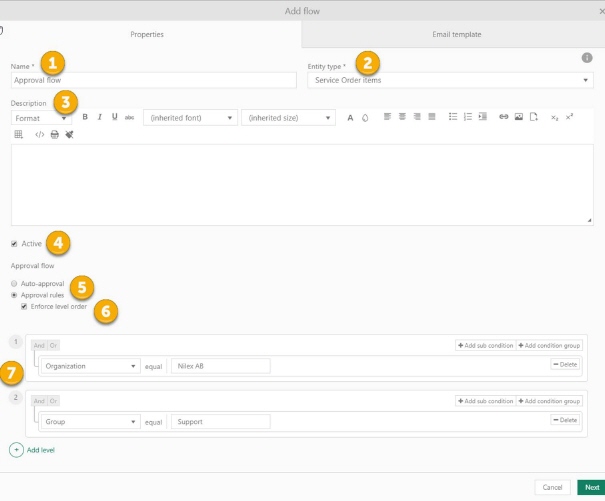Click Add sub condition in level 2
The height and width of the screenshot is (501, 605).
[485, 401]
